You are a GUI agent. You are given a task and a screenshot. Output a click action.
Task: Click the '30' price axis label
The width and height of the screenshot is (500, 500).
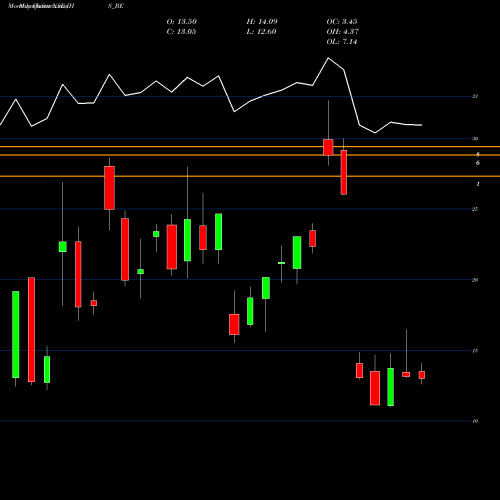(x=475, y=139)
